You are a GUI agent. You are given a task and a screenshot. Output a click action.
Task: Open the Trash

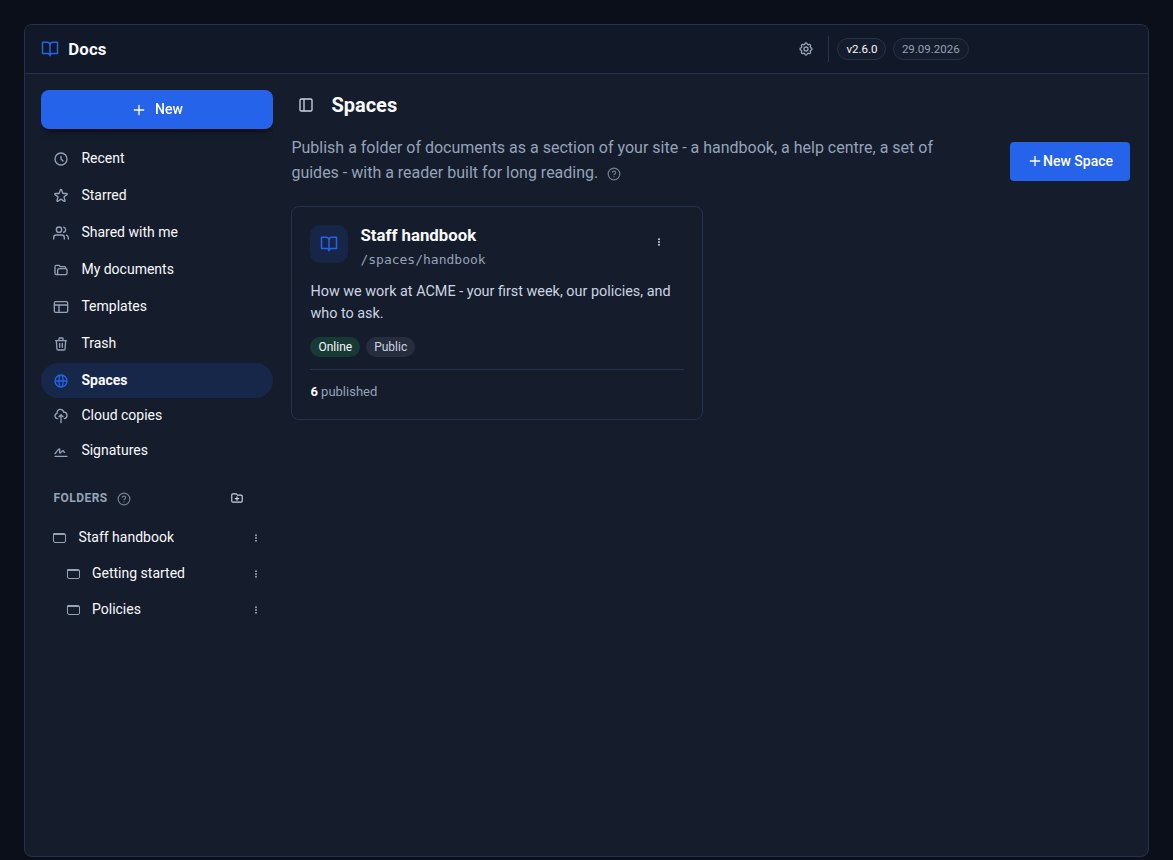[157, 343]
